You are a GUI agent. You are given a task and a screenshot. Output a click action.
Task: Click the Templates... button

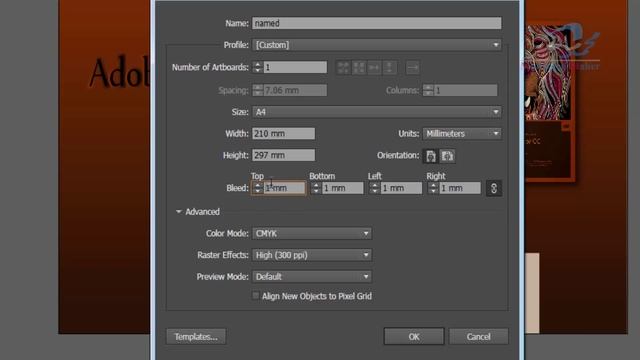[196, 337]
